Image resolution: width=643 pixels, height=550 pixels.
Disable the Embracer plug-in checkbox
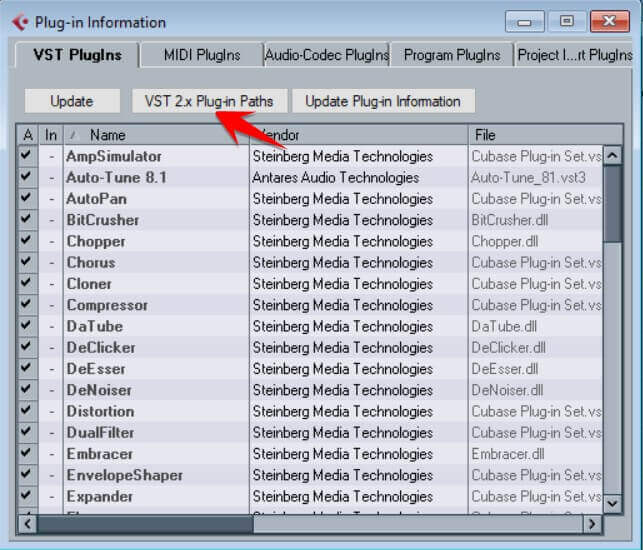(x=26, y=453)
